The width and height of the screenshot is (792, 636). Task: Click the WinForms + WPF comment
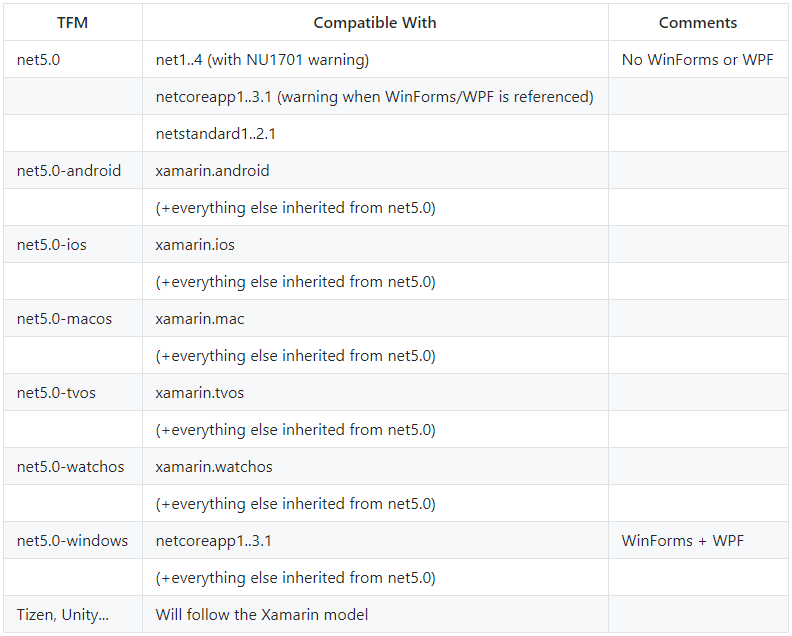click(x=683, y=541)
